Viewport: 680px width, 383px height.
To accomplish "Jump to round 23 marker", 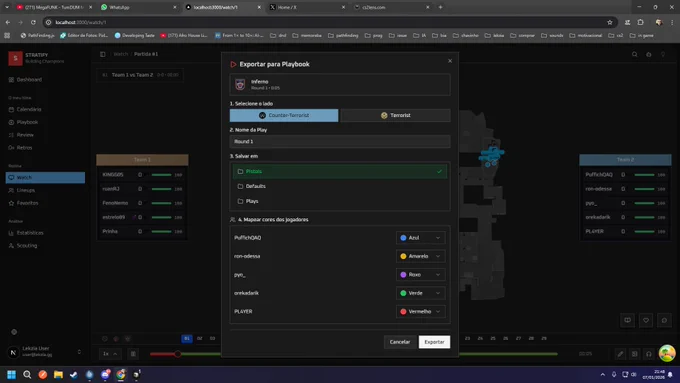I will [467, 338].
